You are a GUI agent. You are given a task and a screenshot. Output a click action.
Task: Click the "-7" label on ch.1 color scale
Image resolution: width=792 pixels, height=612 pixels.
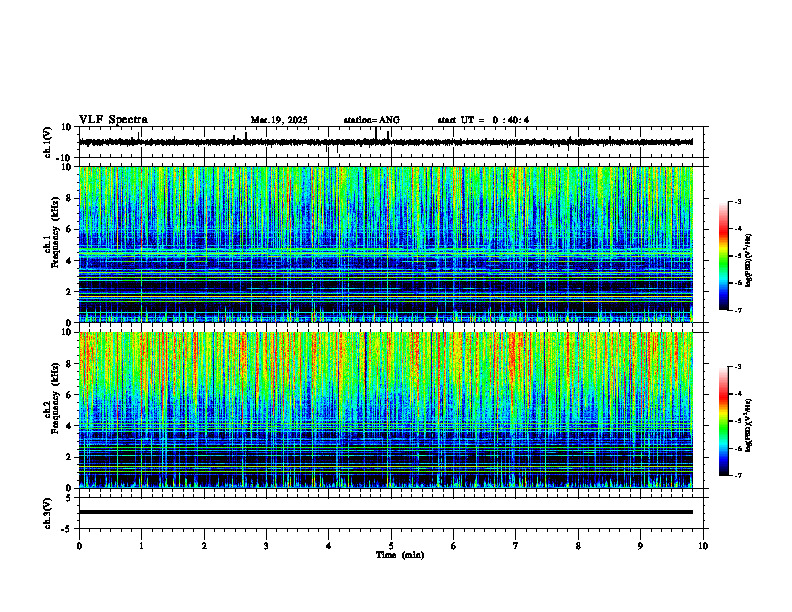(x=738, y=310)
